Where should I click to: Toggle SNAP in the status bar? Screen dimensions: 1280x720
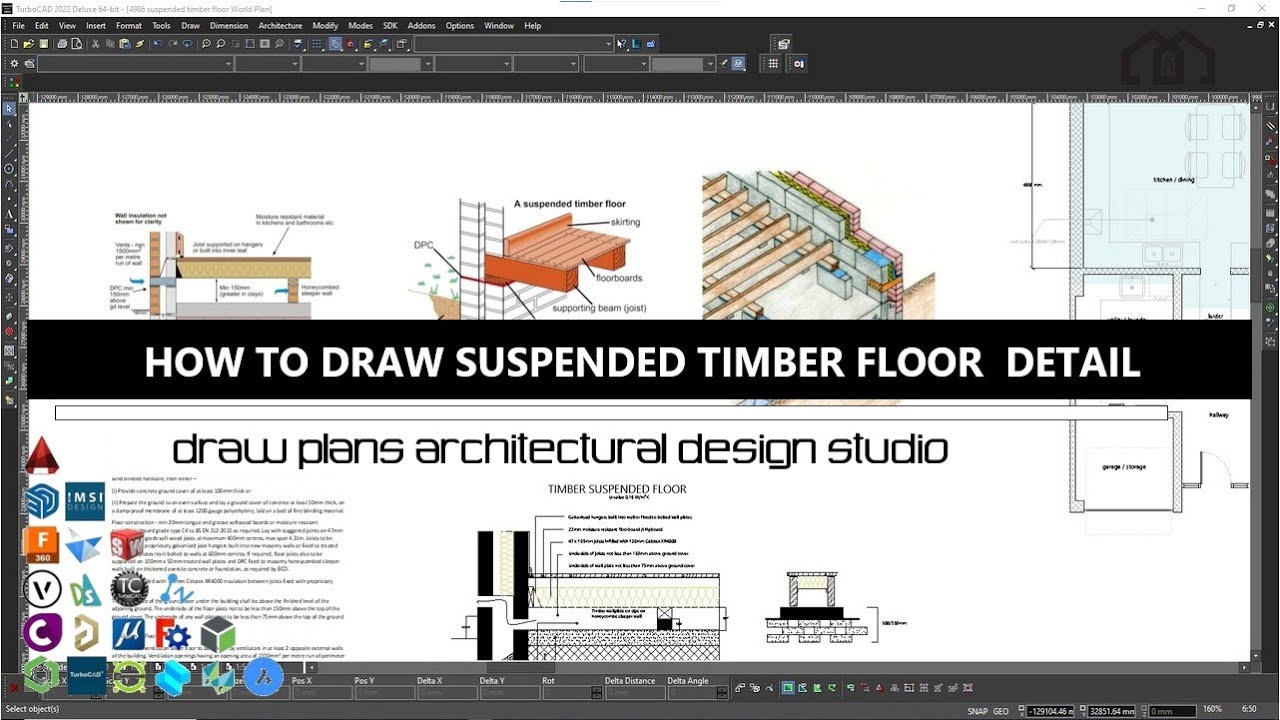coord(977,711)
